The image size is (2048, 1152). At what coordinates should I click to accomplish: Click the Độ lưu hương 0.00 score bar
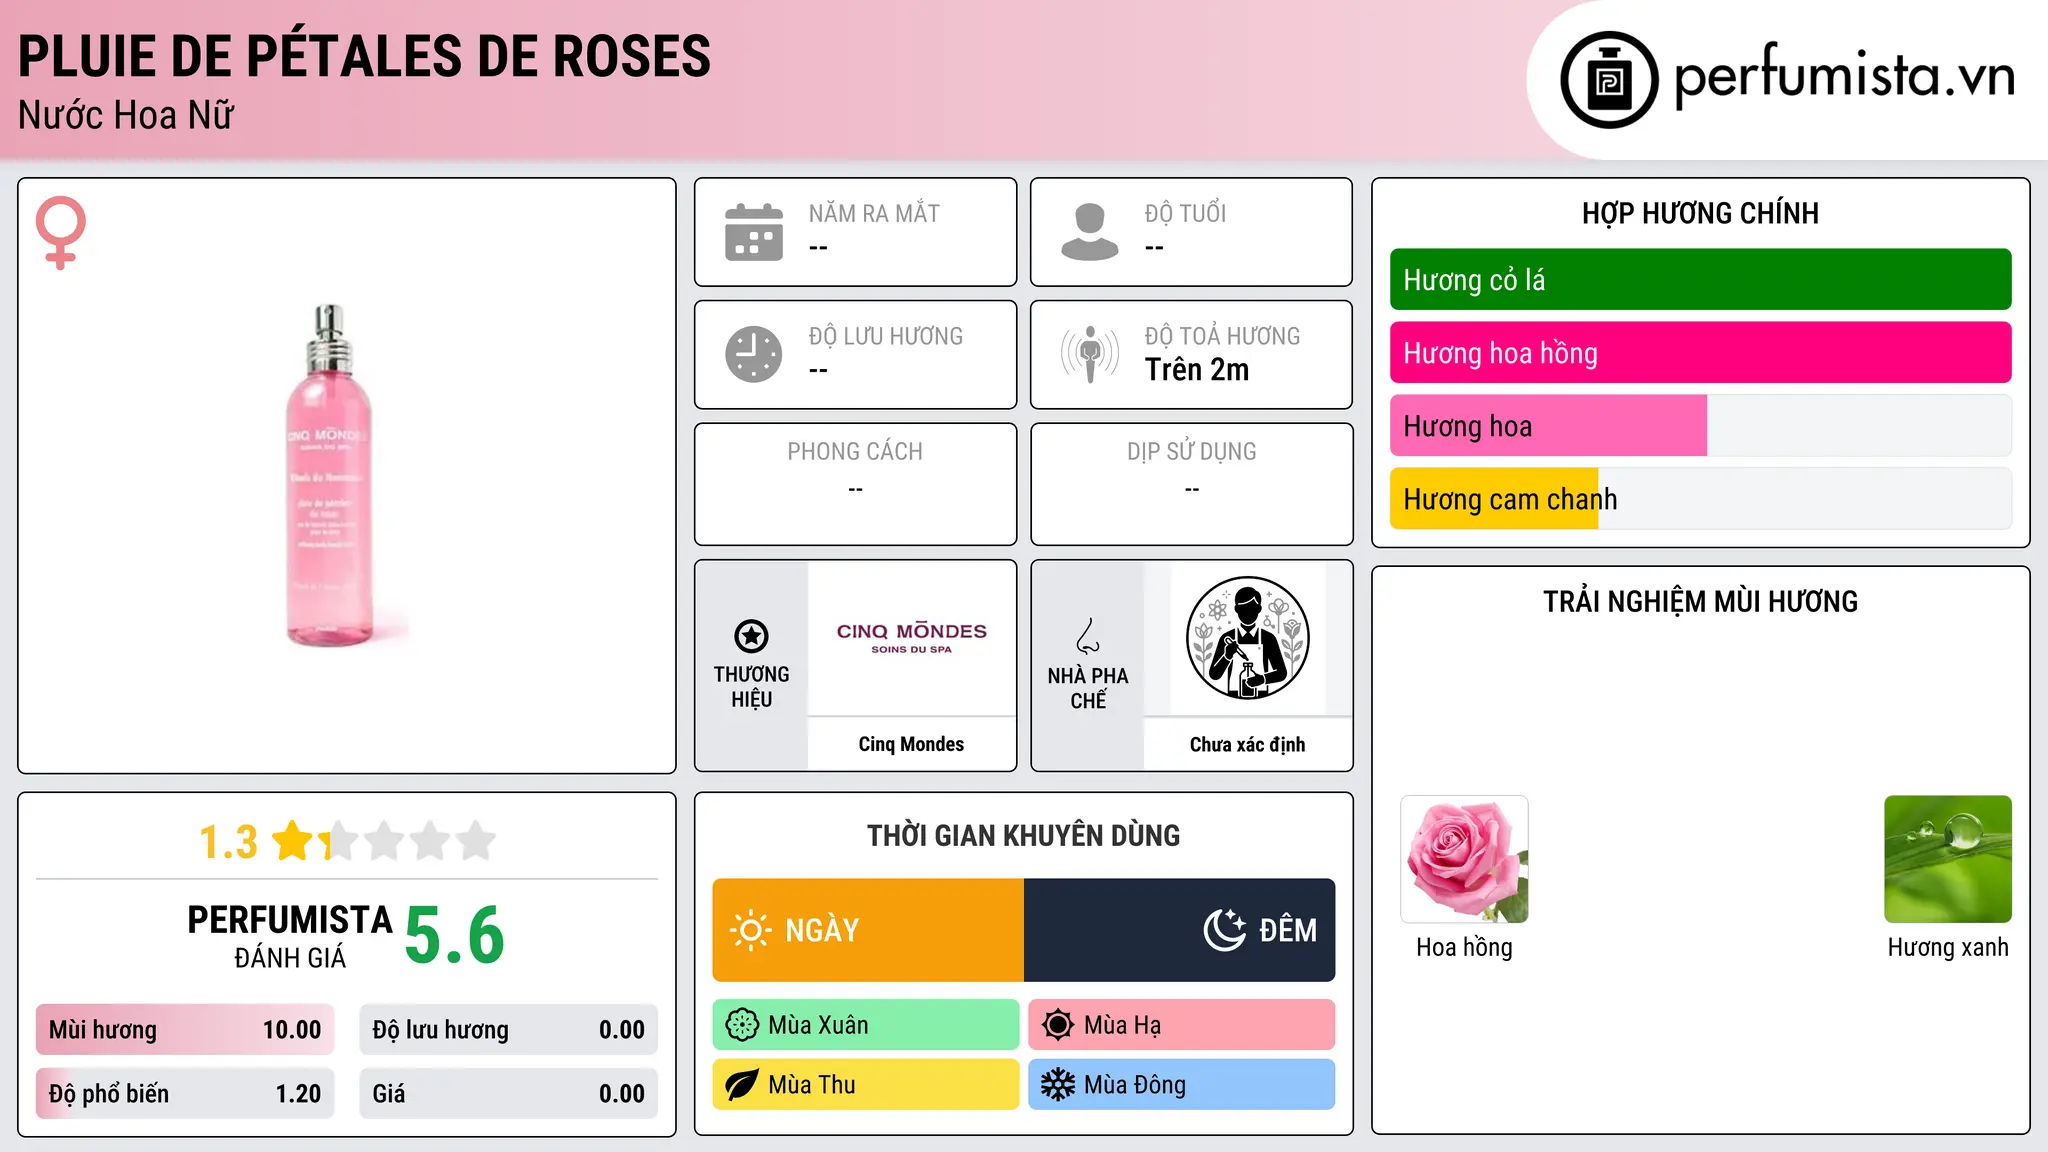508,1030
